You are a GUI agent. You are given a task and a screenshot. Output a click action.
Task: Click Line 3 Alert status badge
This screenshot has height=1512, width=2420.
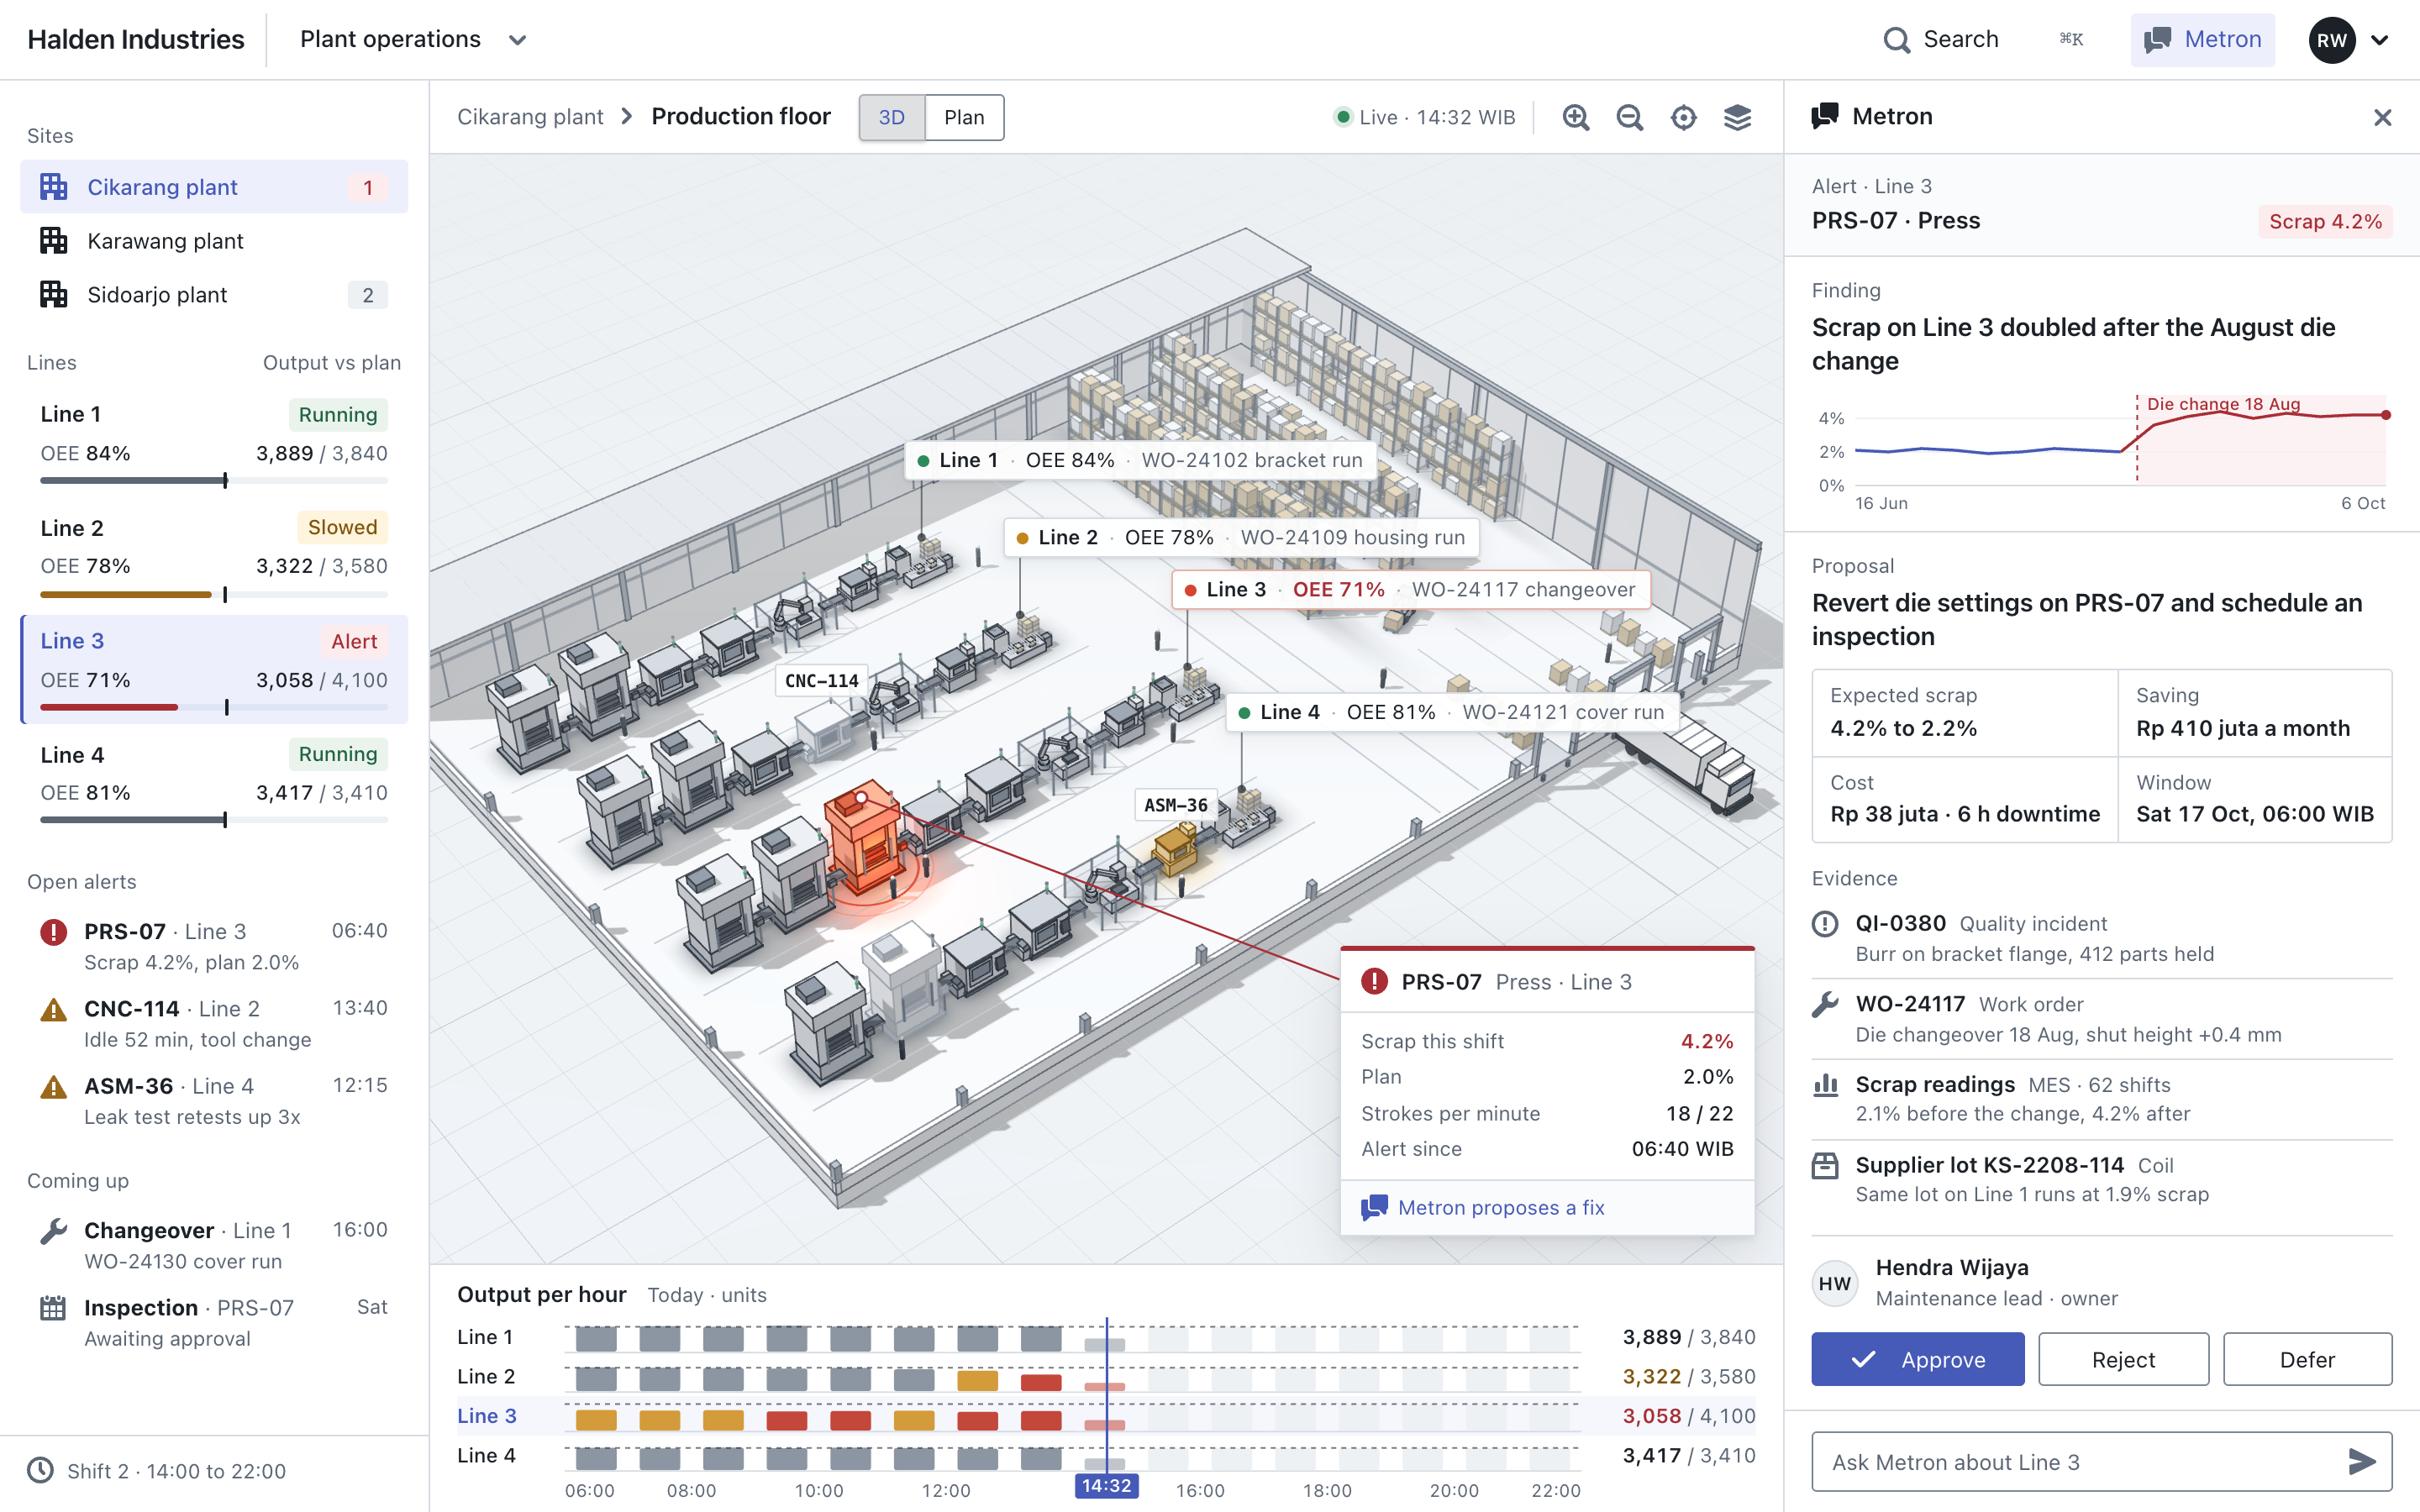354,641
